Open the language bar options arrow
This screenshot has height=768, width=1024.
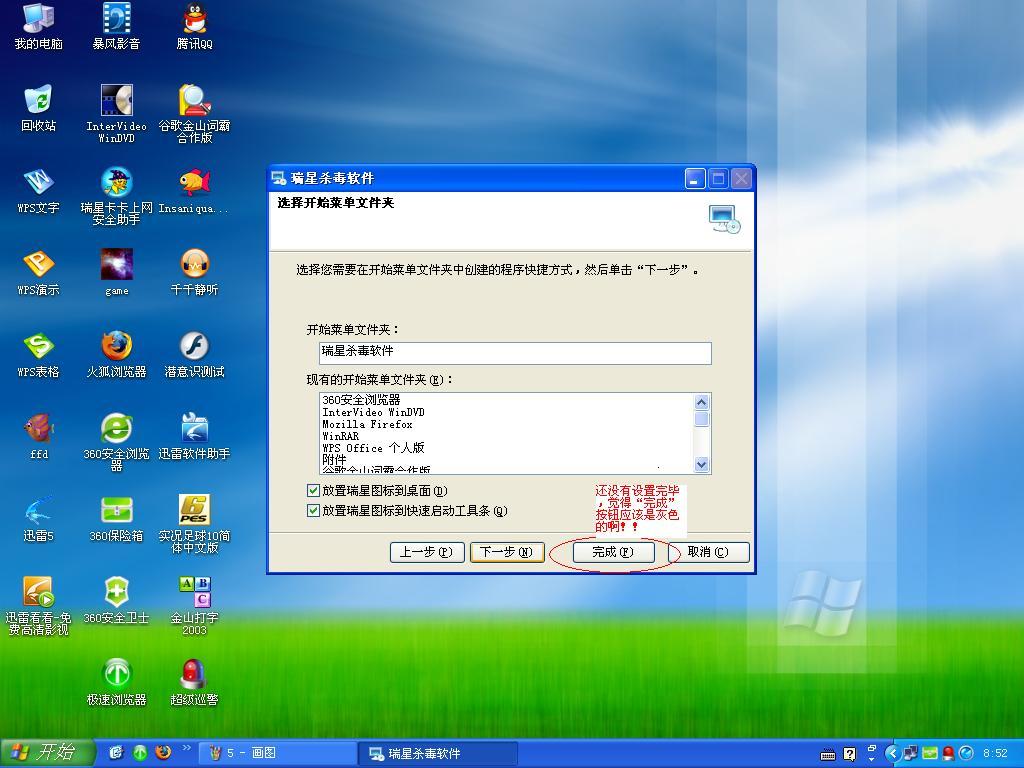872,760
